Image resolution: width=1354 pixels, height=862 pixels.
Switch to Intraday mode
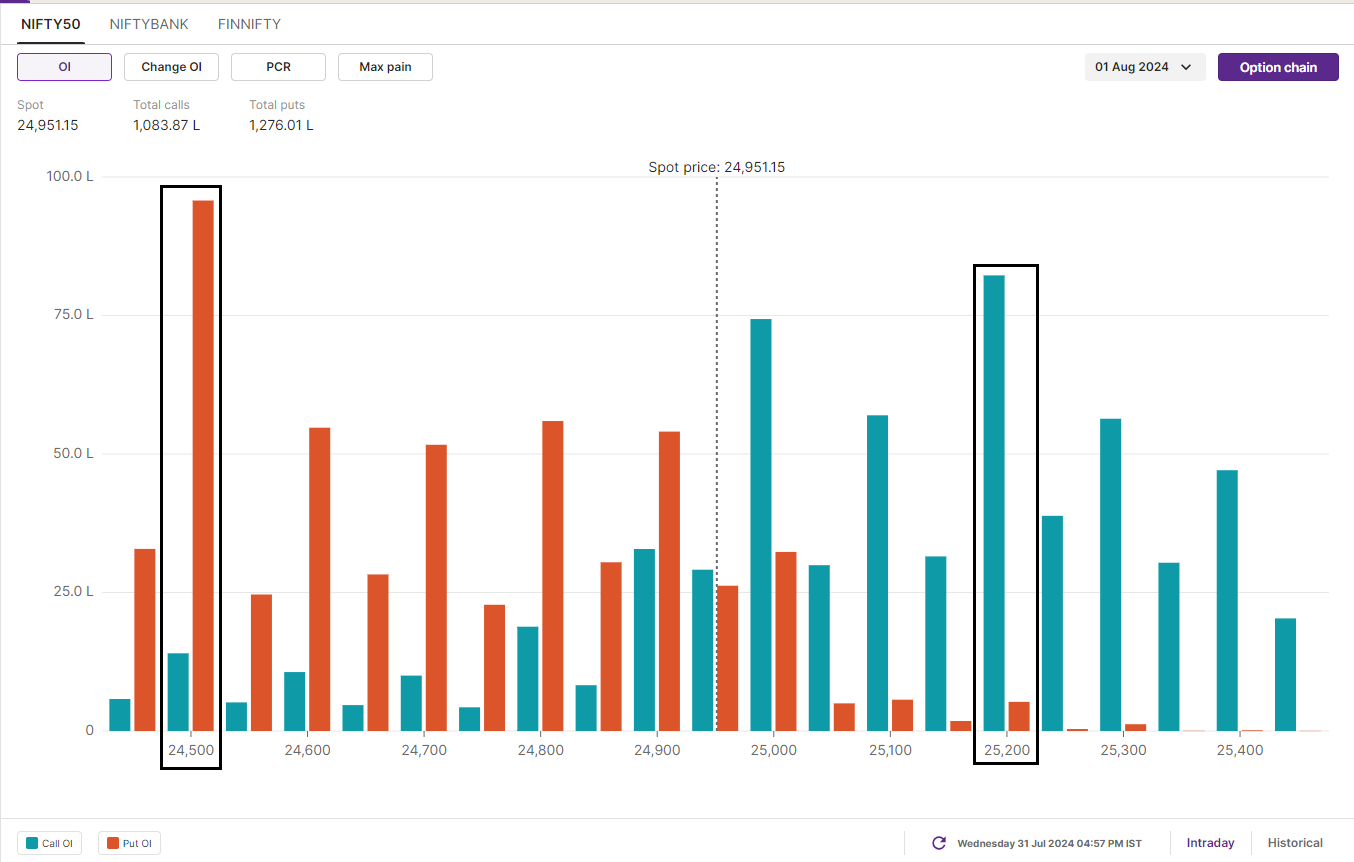1210,843
